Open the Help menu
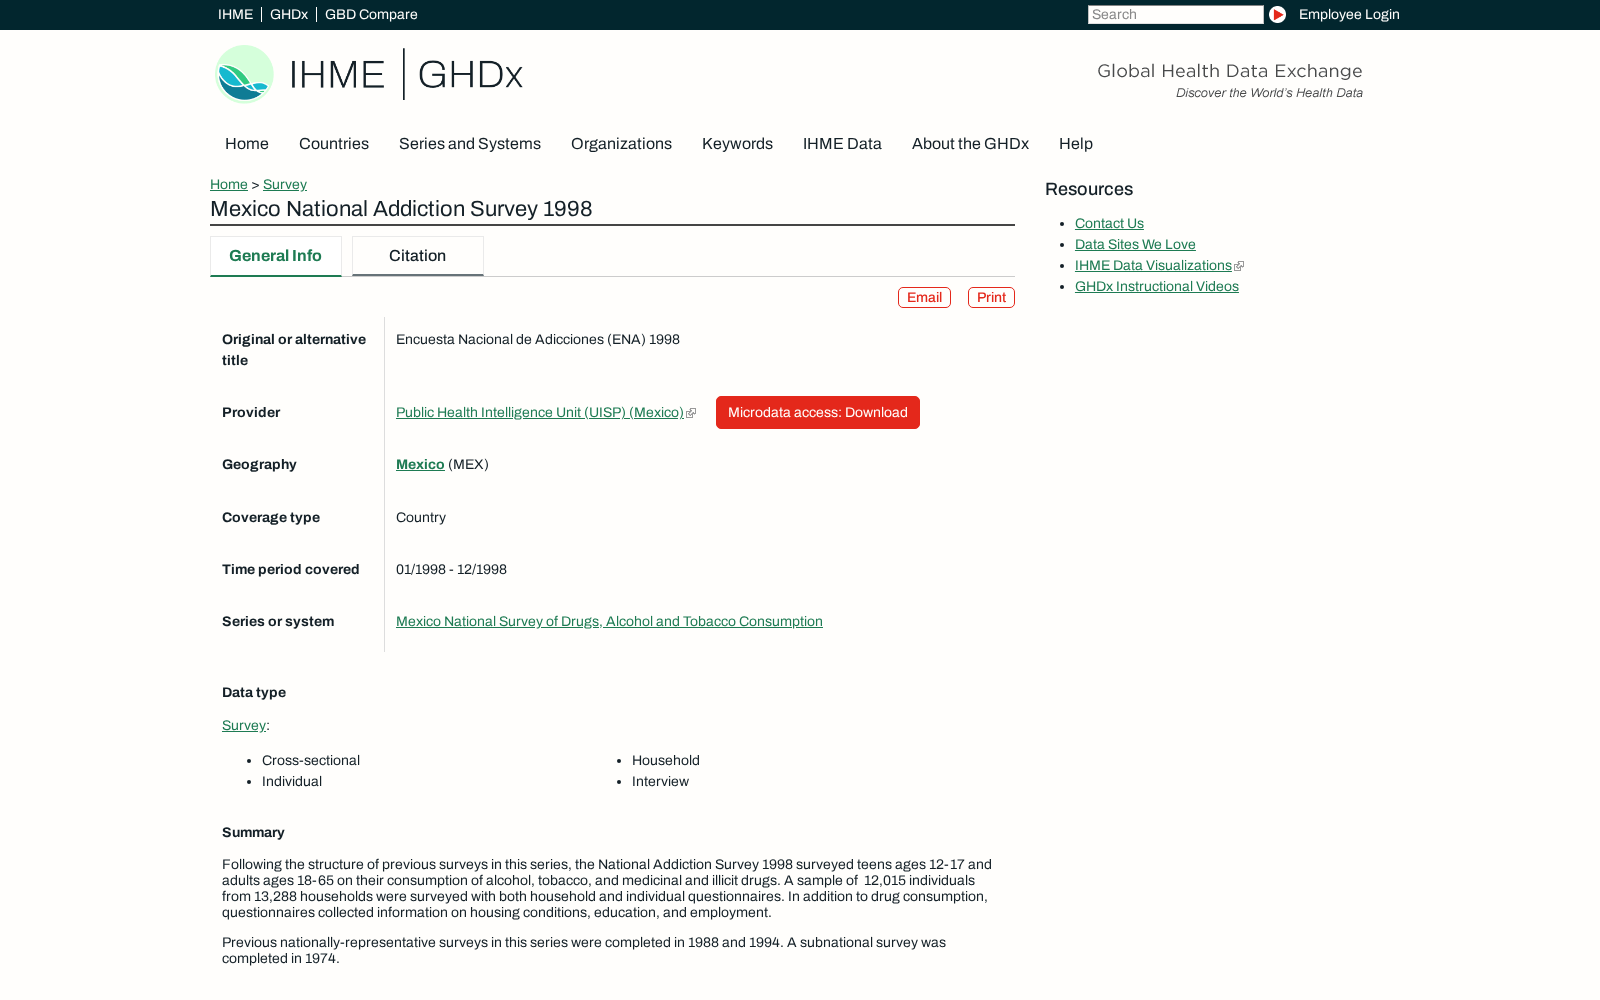Image resolution: width=1600 pixels, height=1000 pixels. [1076, 144]
